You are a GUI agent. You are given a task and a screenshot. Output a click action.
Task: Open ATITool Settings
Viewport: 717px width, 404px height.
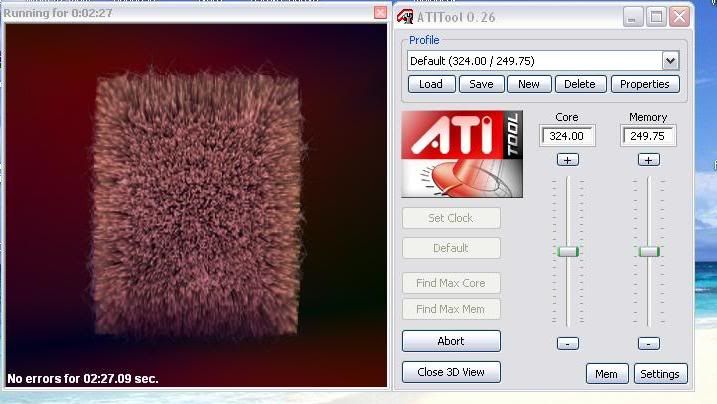pyautogui.click(x=660, y=374)
